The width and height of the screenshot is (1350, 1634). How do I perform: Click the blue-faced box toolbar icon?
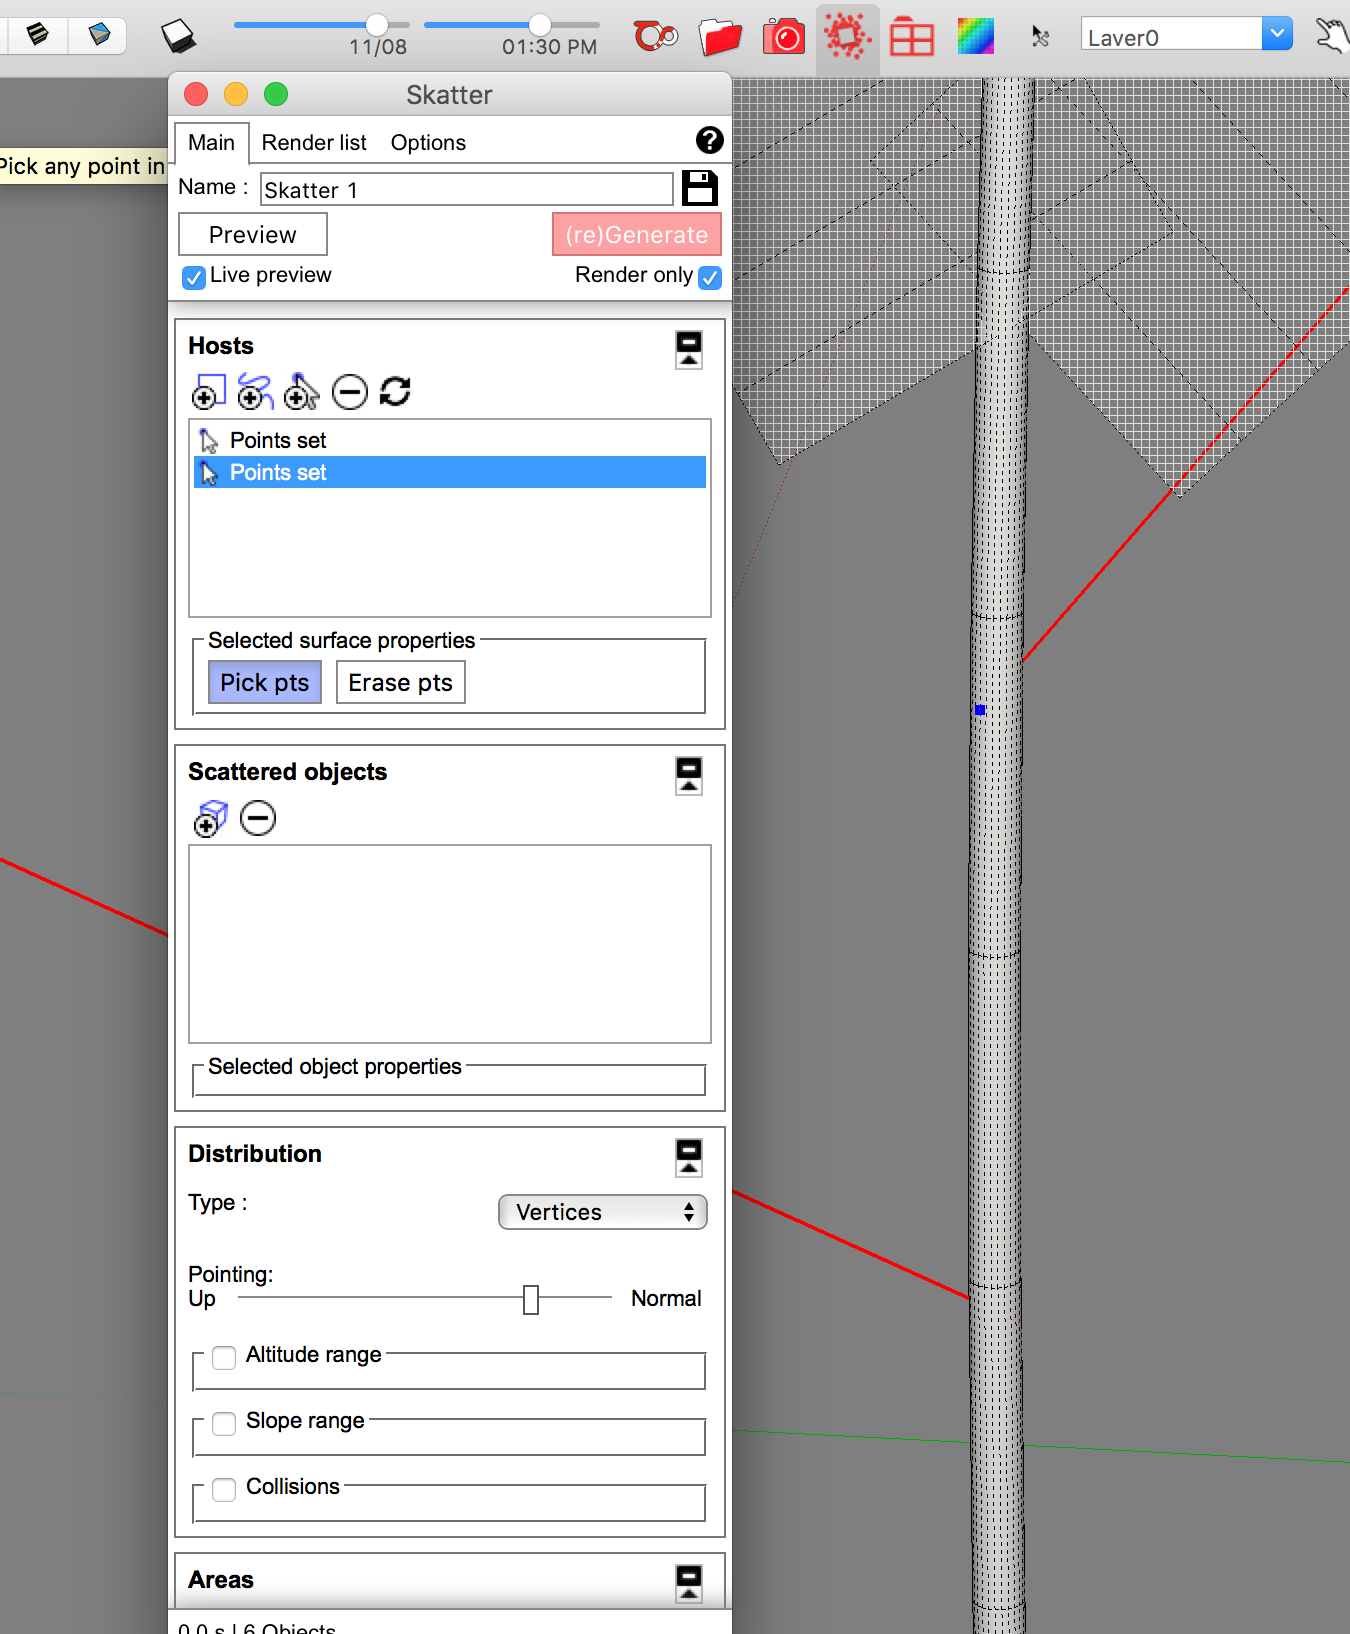click(x=98, y=35)
